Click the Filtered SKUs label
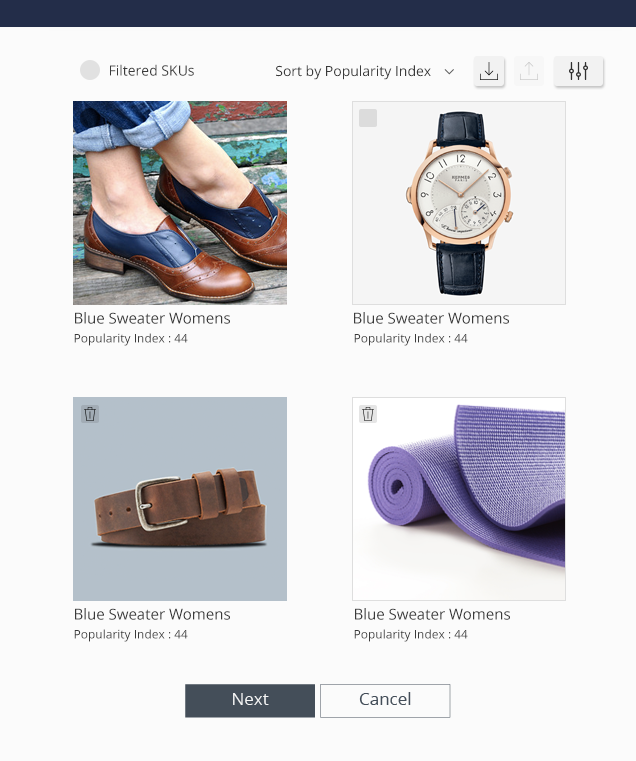Screen dimensions: 636x761 pos(151,71)
